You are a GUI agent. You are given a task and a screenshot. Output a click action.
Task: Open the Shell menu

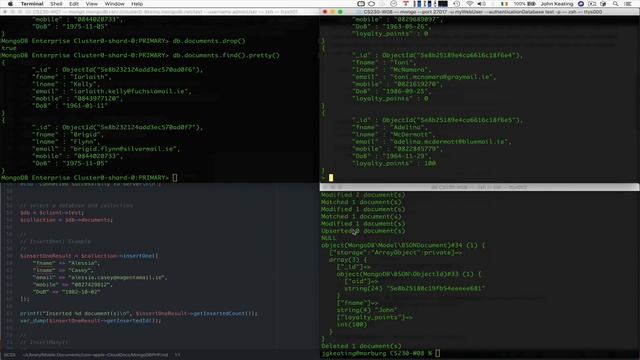point(56,4)
